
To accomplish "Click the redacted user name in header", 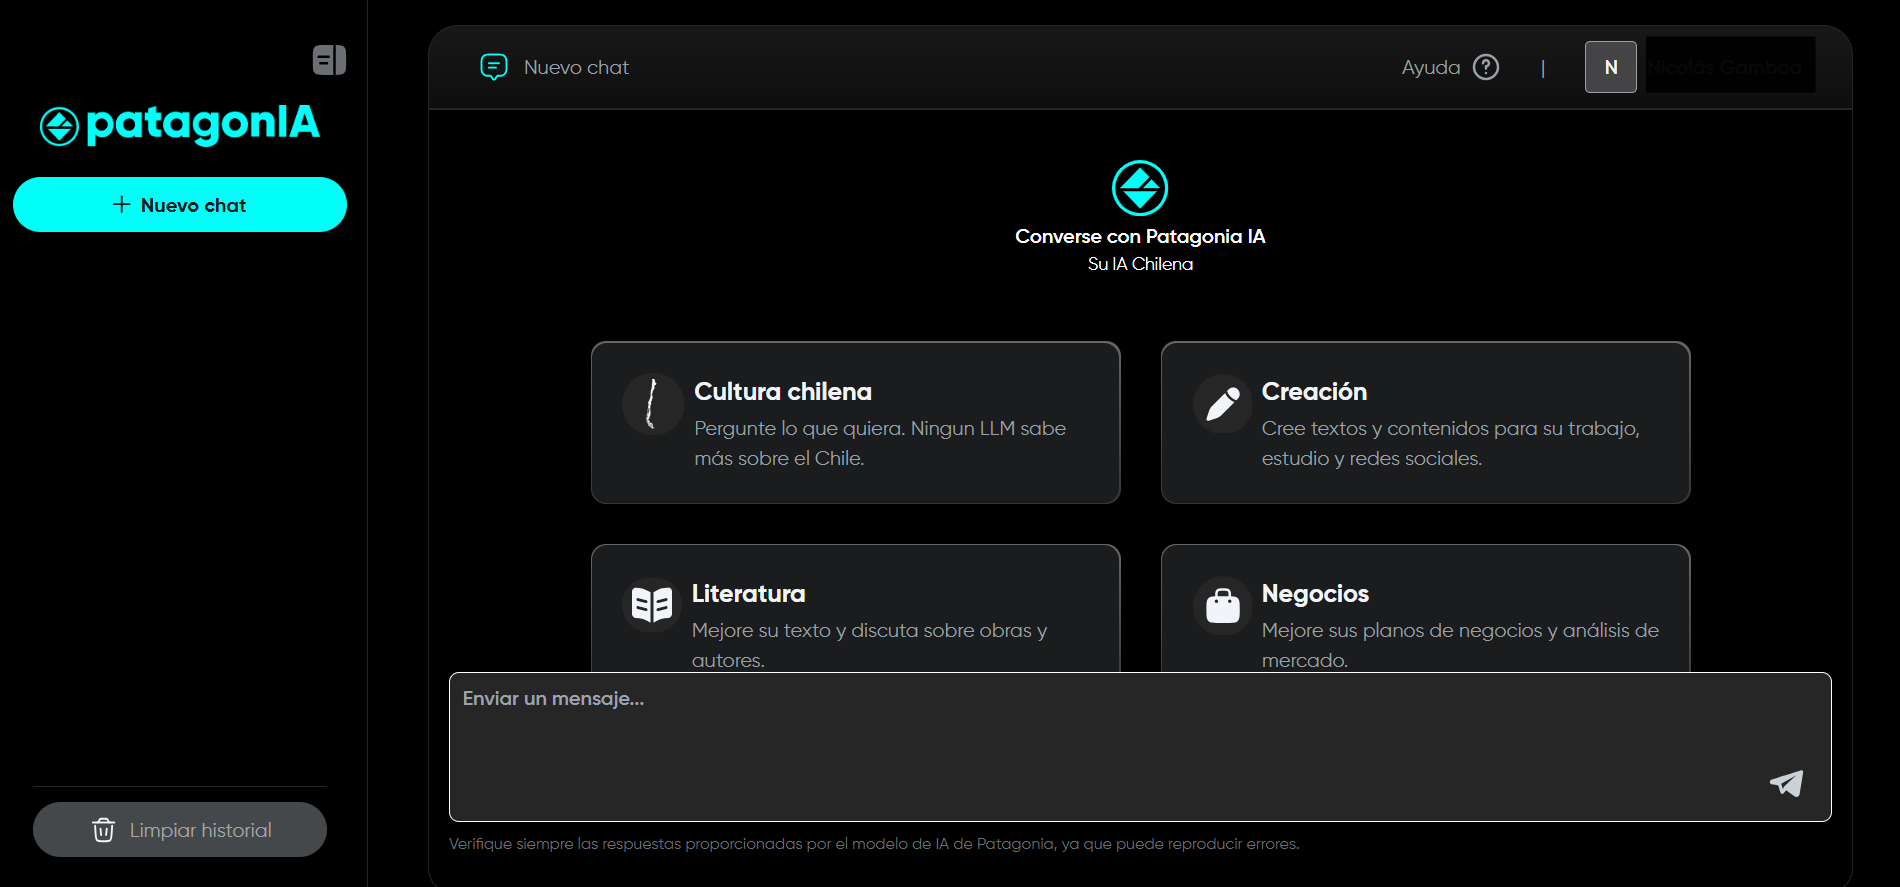I will coord(1729,66).
